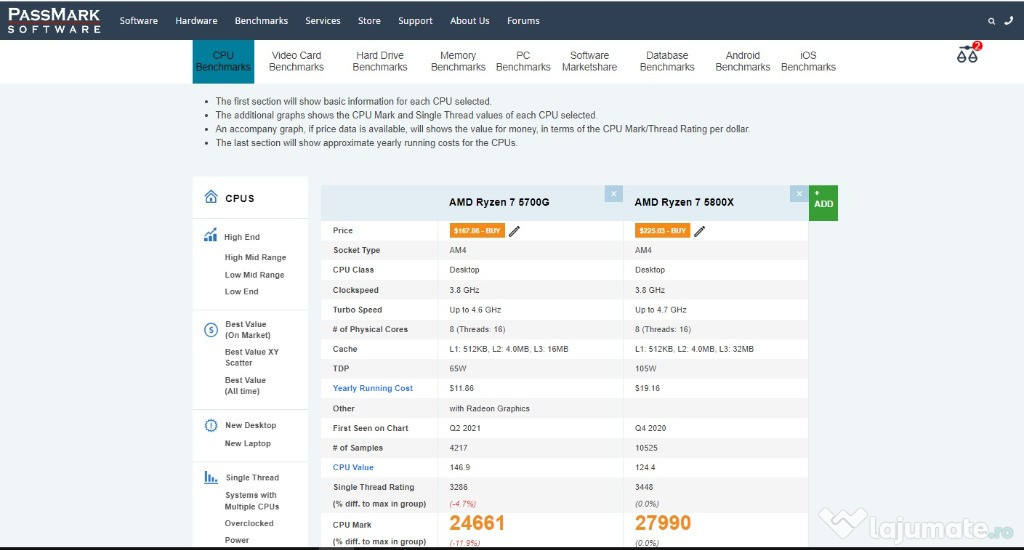Click the New Desktop clock icon
The image size is (1024, 550).
[211, 425]
